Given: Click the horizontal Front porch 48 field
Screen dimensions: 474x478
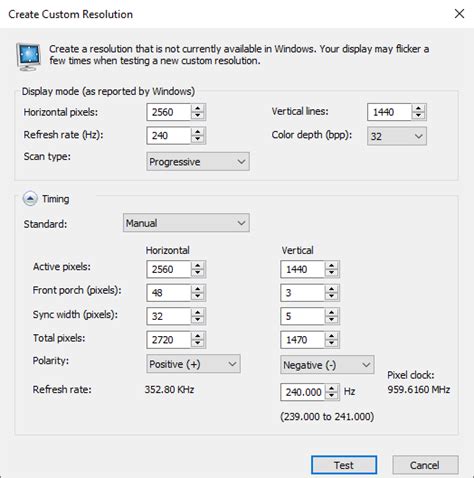Looking at the screenshot, I should [x=169, y=293].
